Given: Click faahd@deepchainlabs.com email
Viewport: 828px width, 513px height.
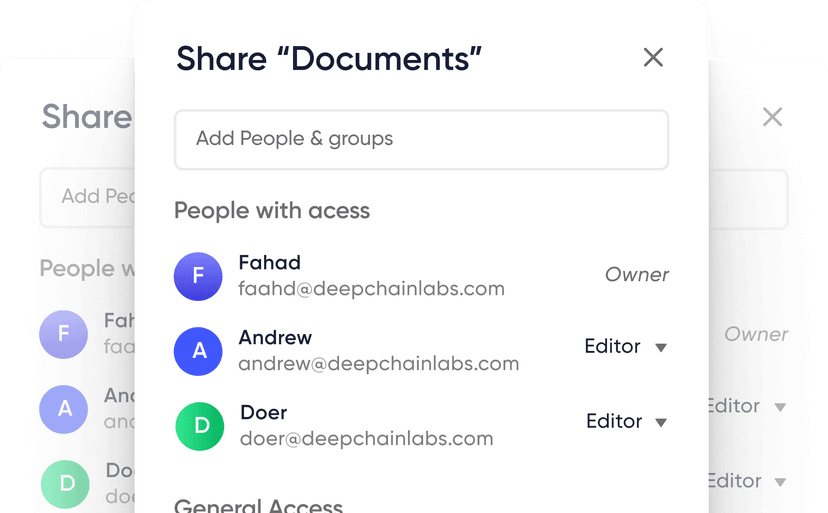Looking at the screenshot, I should tap(371, 289).
